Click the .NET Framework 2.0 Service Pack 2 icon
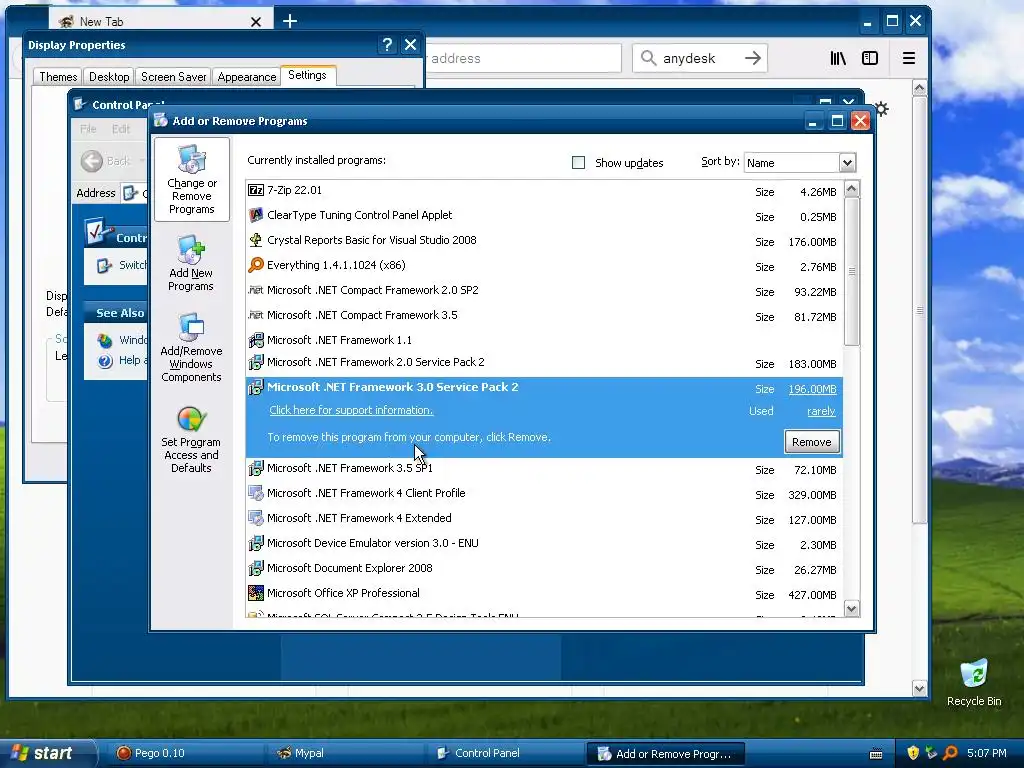Viewport: 1024px width, 768px height. click(256, 362)
